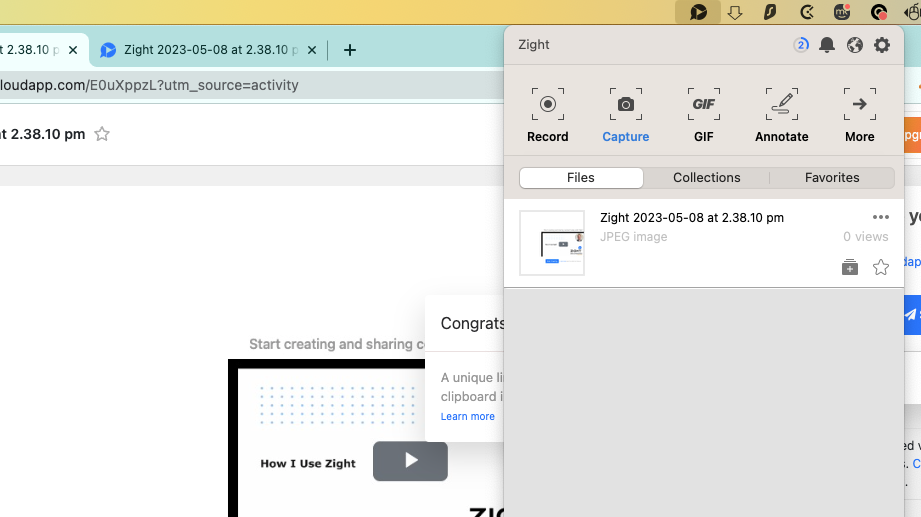Click the Zight panel title text
The height and width of the screenshot is (517, 921).
533,45
